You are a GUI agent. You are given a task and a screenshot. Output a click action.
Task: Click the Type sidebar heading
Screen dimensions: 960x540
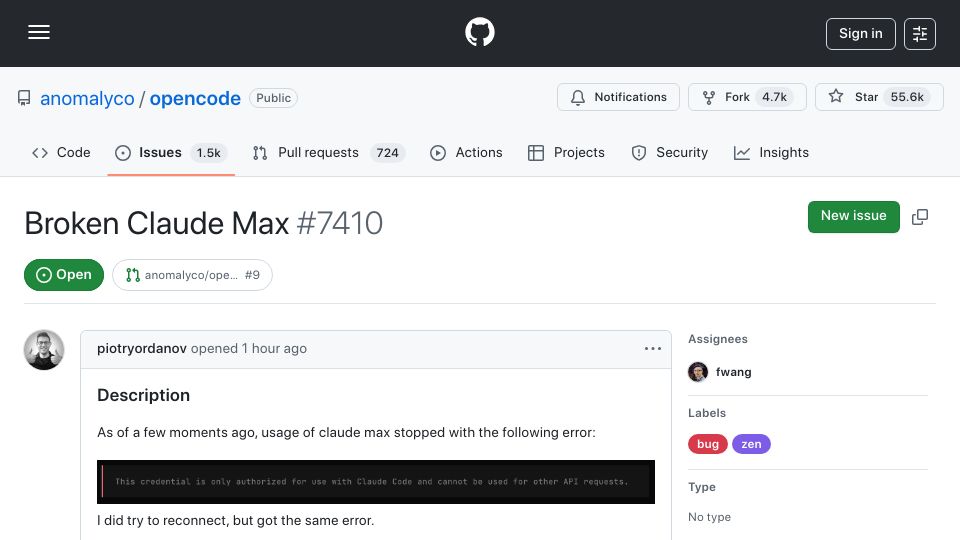(x=702, y=487)
